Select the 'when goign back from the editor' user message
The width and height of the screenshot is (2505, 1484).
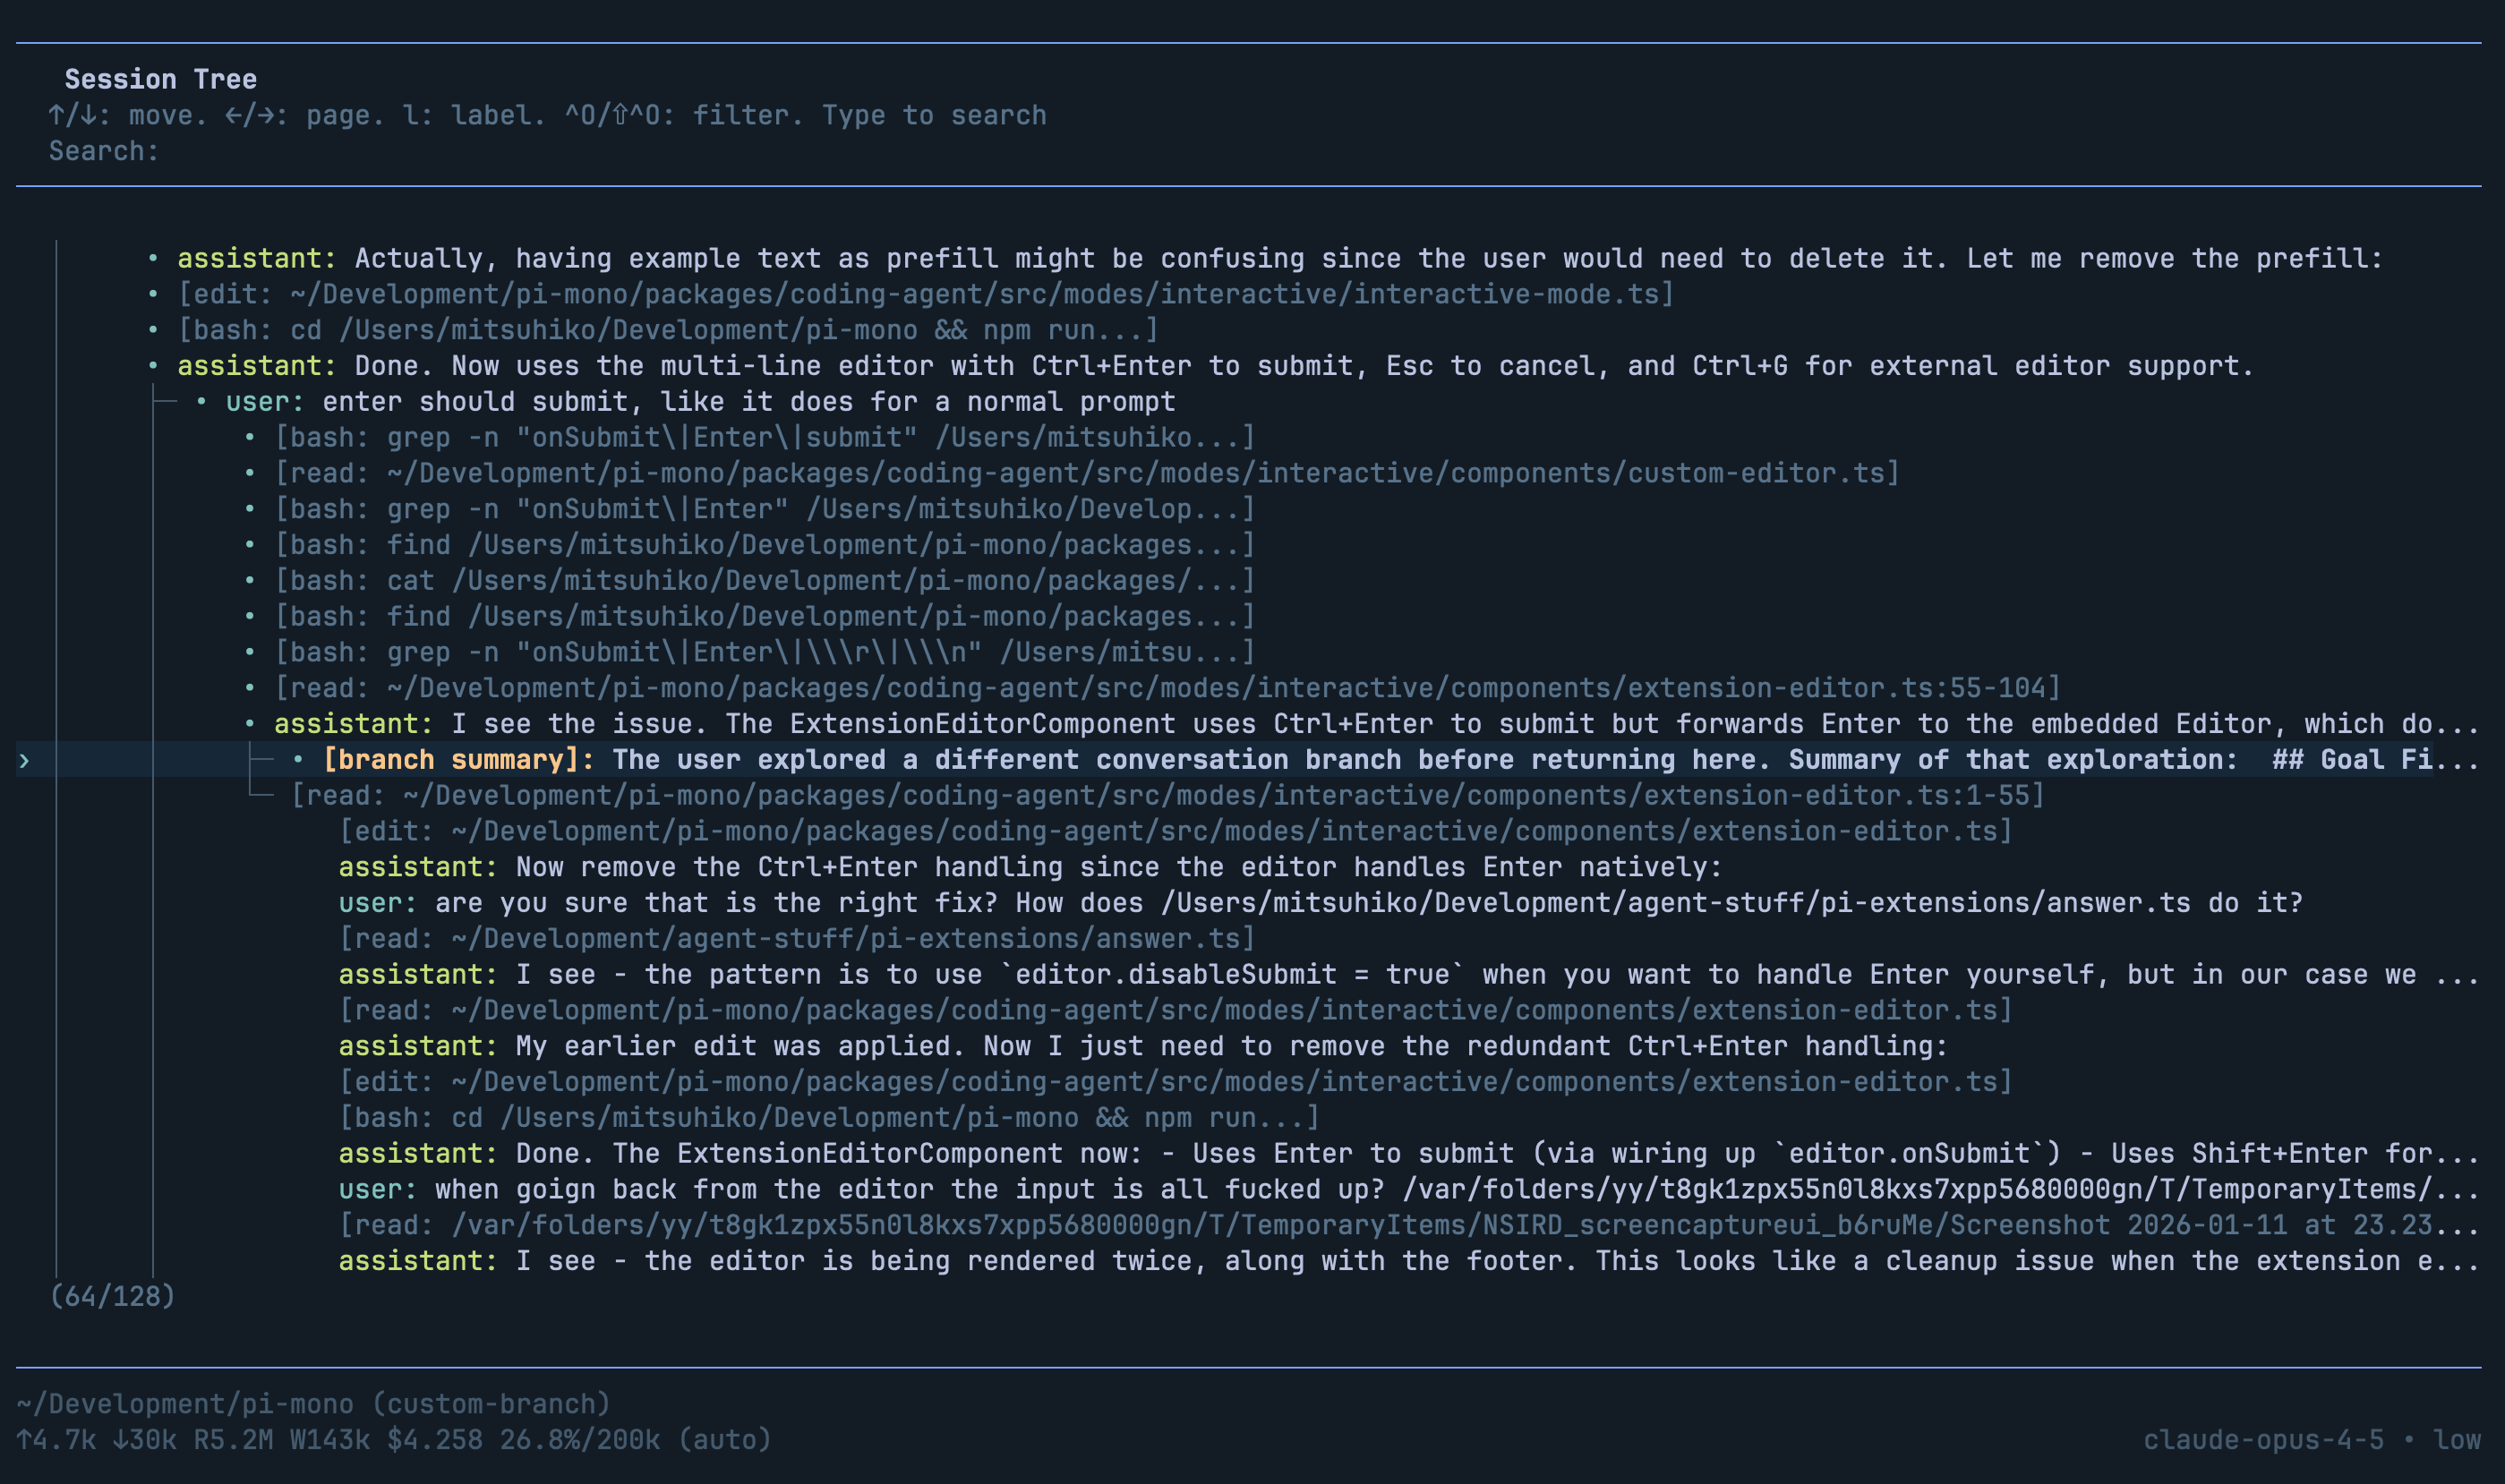pyautogui.click(x=1400, y=1189)
